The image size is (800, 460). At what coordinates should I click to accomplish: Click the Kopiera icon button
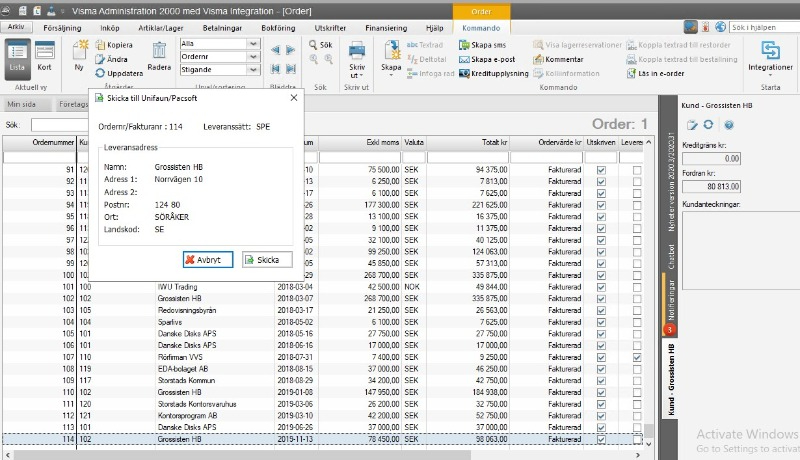coord(114,45)
